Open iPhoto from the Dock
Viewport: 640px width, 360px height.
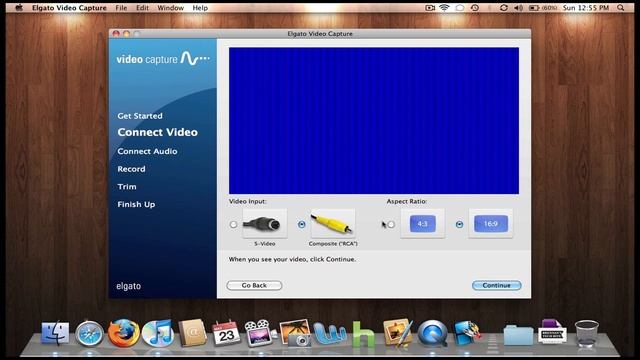coord(296,333)
